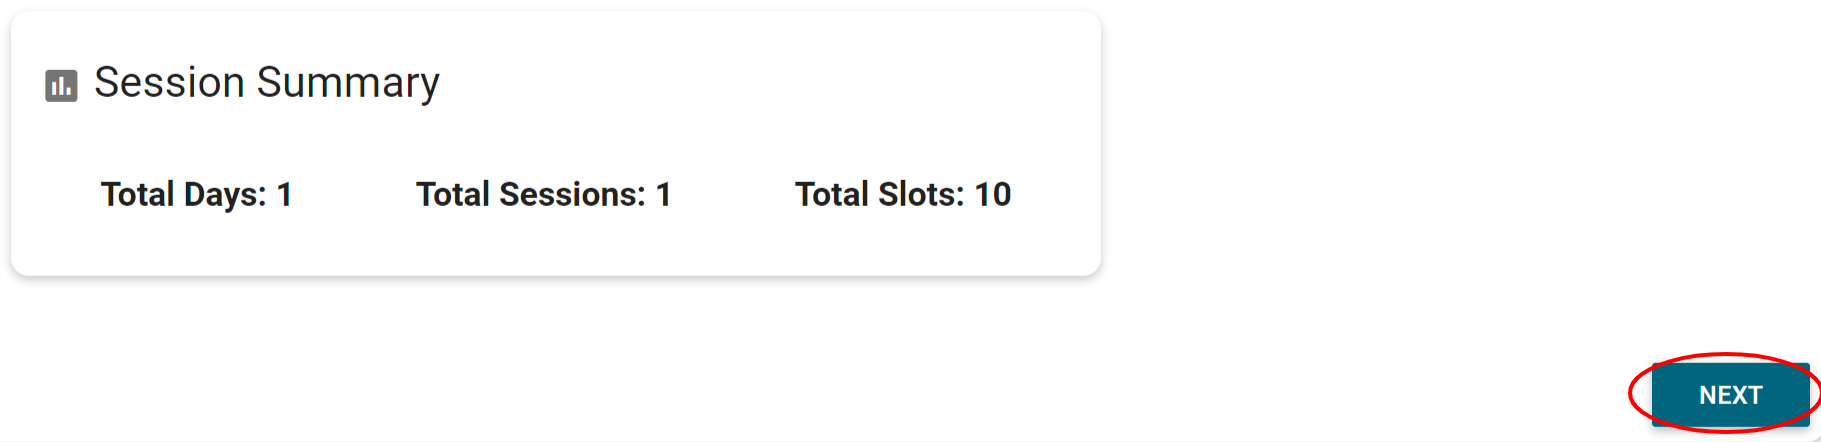This screenshot has width=1821, height=442.
Task: Click the number 1 after Total Sessions
Action: click(x=663, y=194)
